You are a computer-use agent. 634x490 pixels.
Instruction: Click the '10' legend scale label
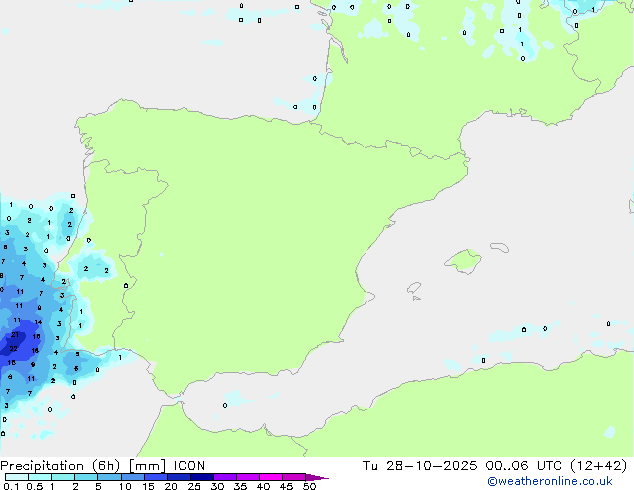pyautogui.click(x=125, y=486)
